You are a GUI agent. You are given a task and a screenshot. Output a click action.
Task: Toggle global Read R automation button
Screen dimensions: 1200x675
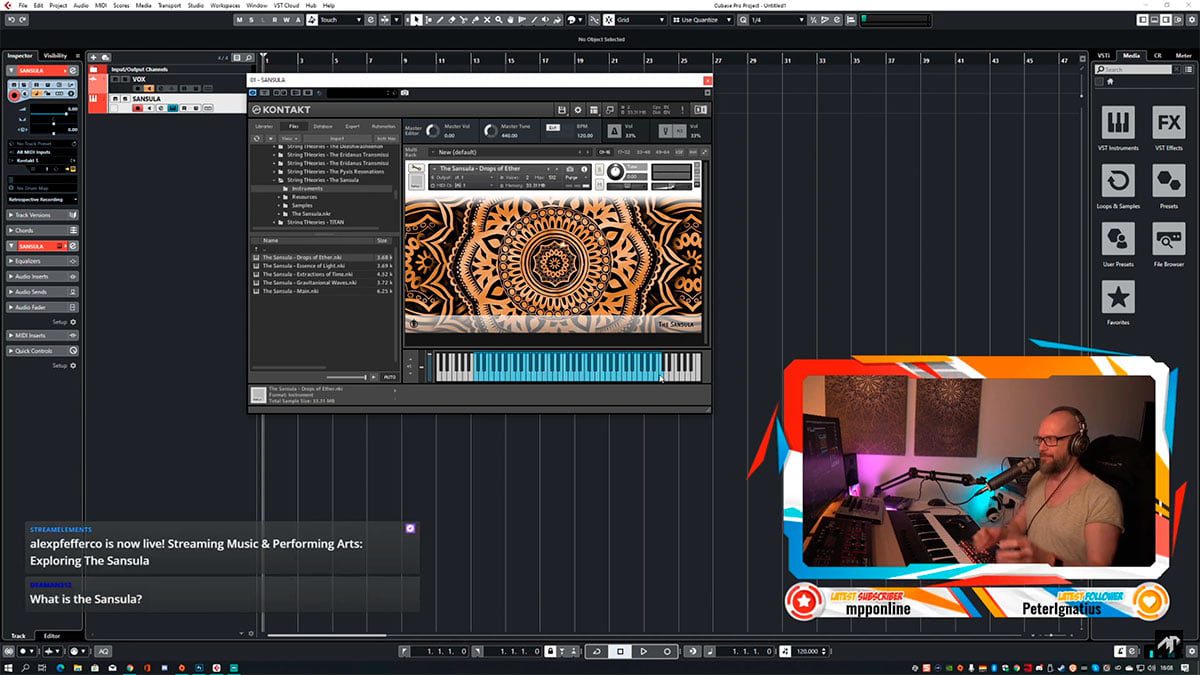(x=276, y=20)
